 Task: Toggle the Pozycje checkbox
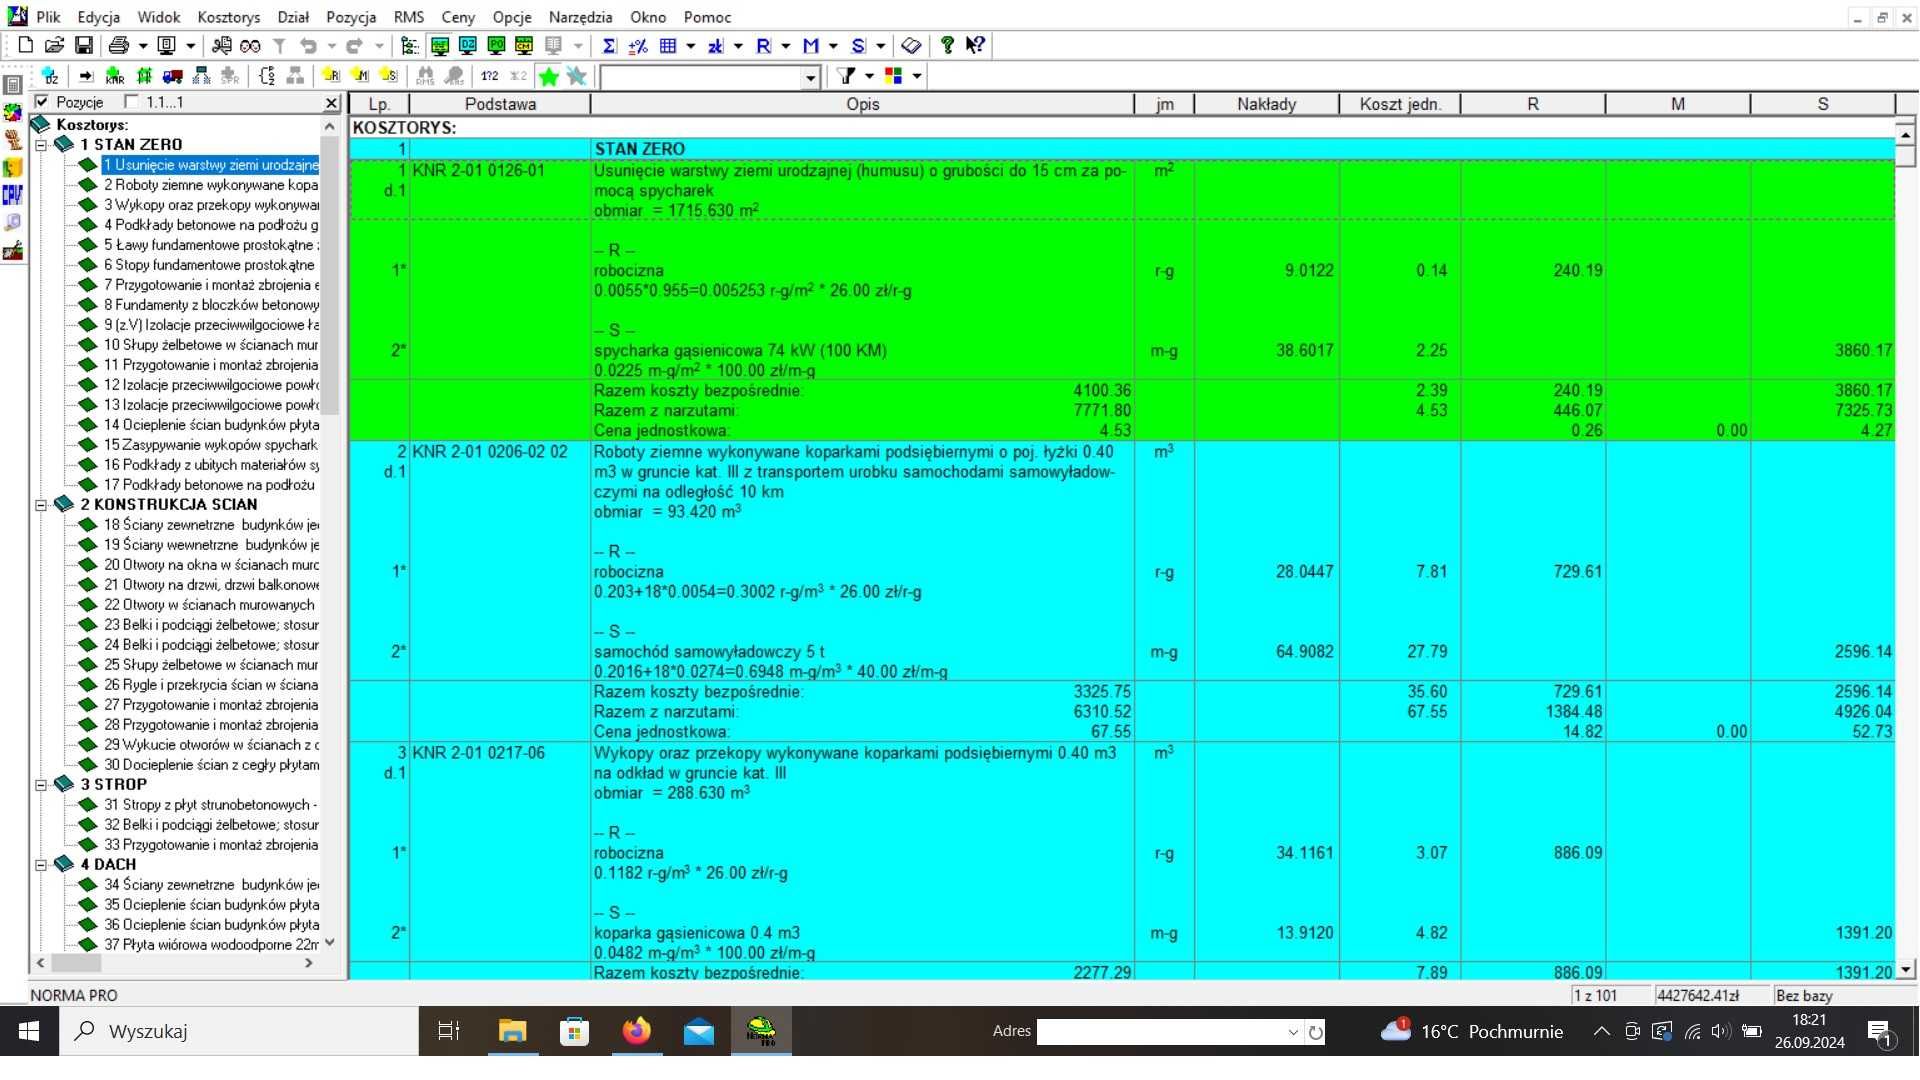[42, 102]
